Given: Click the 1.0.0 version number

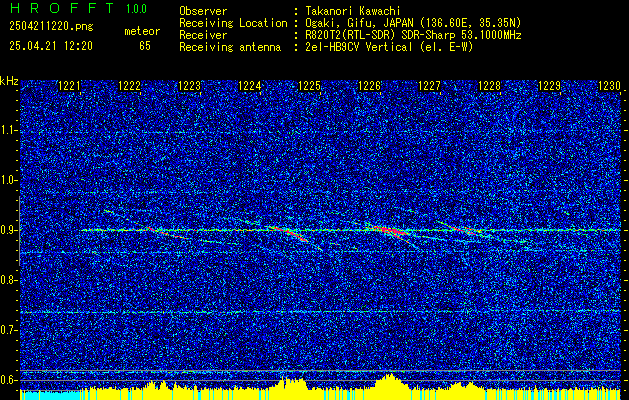Looking at the screenshot, I should [x=136, y=9].
